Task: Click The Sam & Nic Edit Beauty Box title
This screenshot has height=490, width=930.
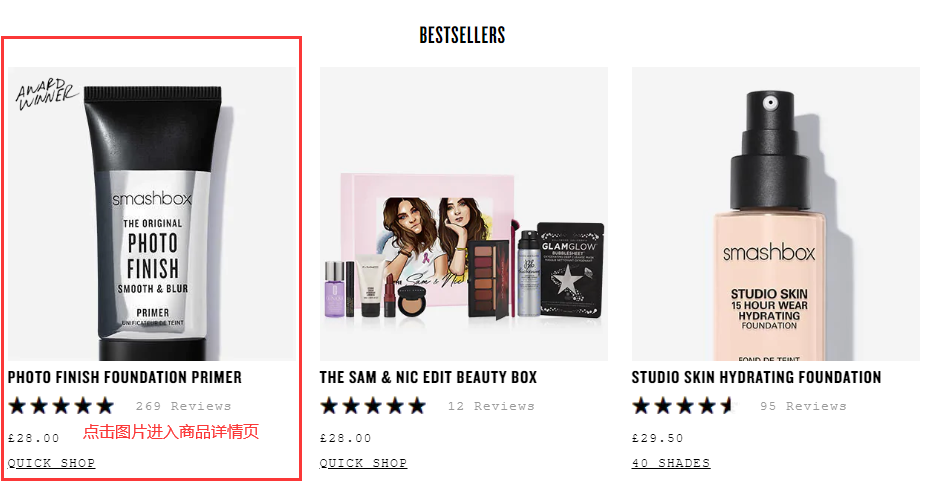Action: pyautogui.click(x=428, y=377)
